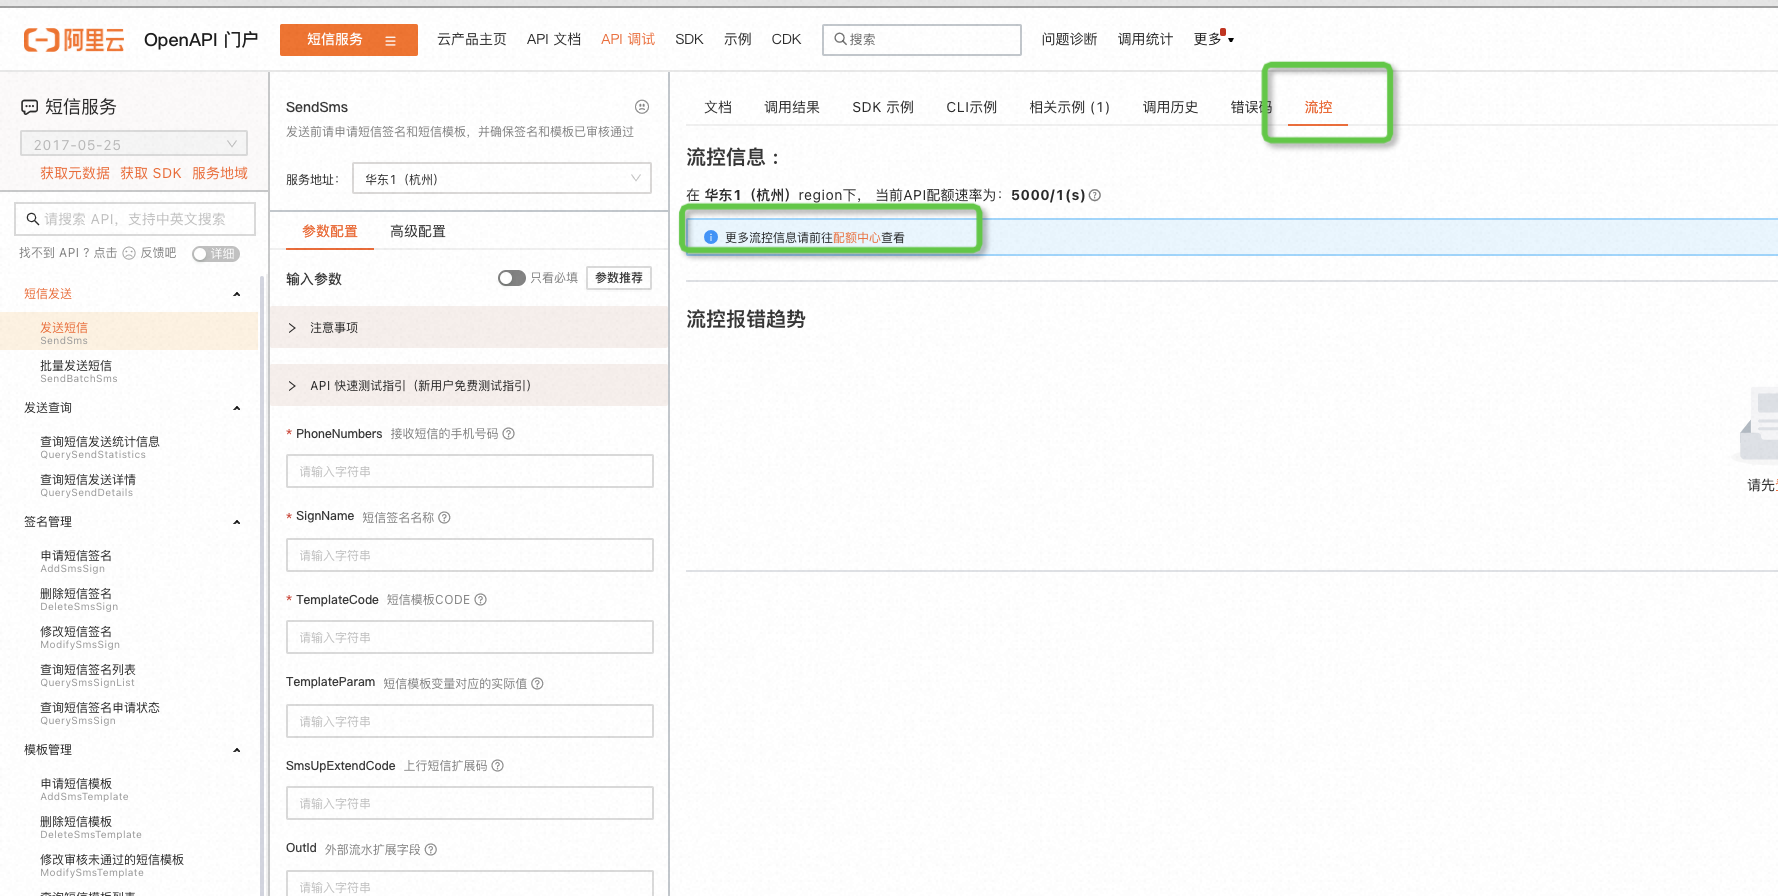Viewport: 1778px width, 896px height.
Task: Click the smiley feedback icon near 反馈吧
Action: [129, 253]
